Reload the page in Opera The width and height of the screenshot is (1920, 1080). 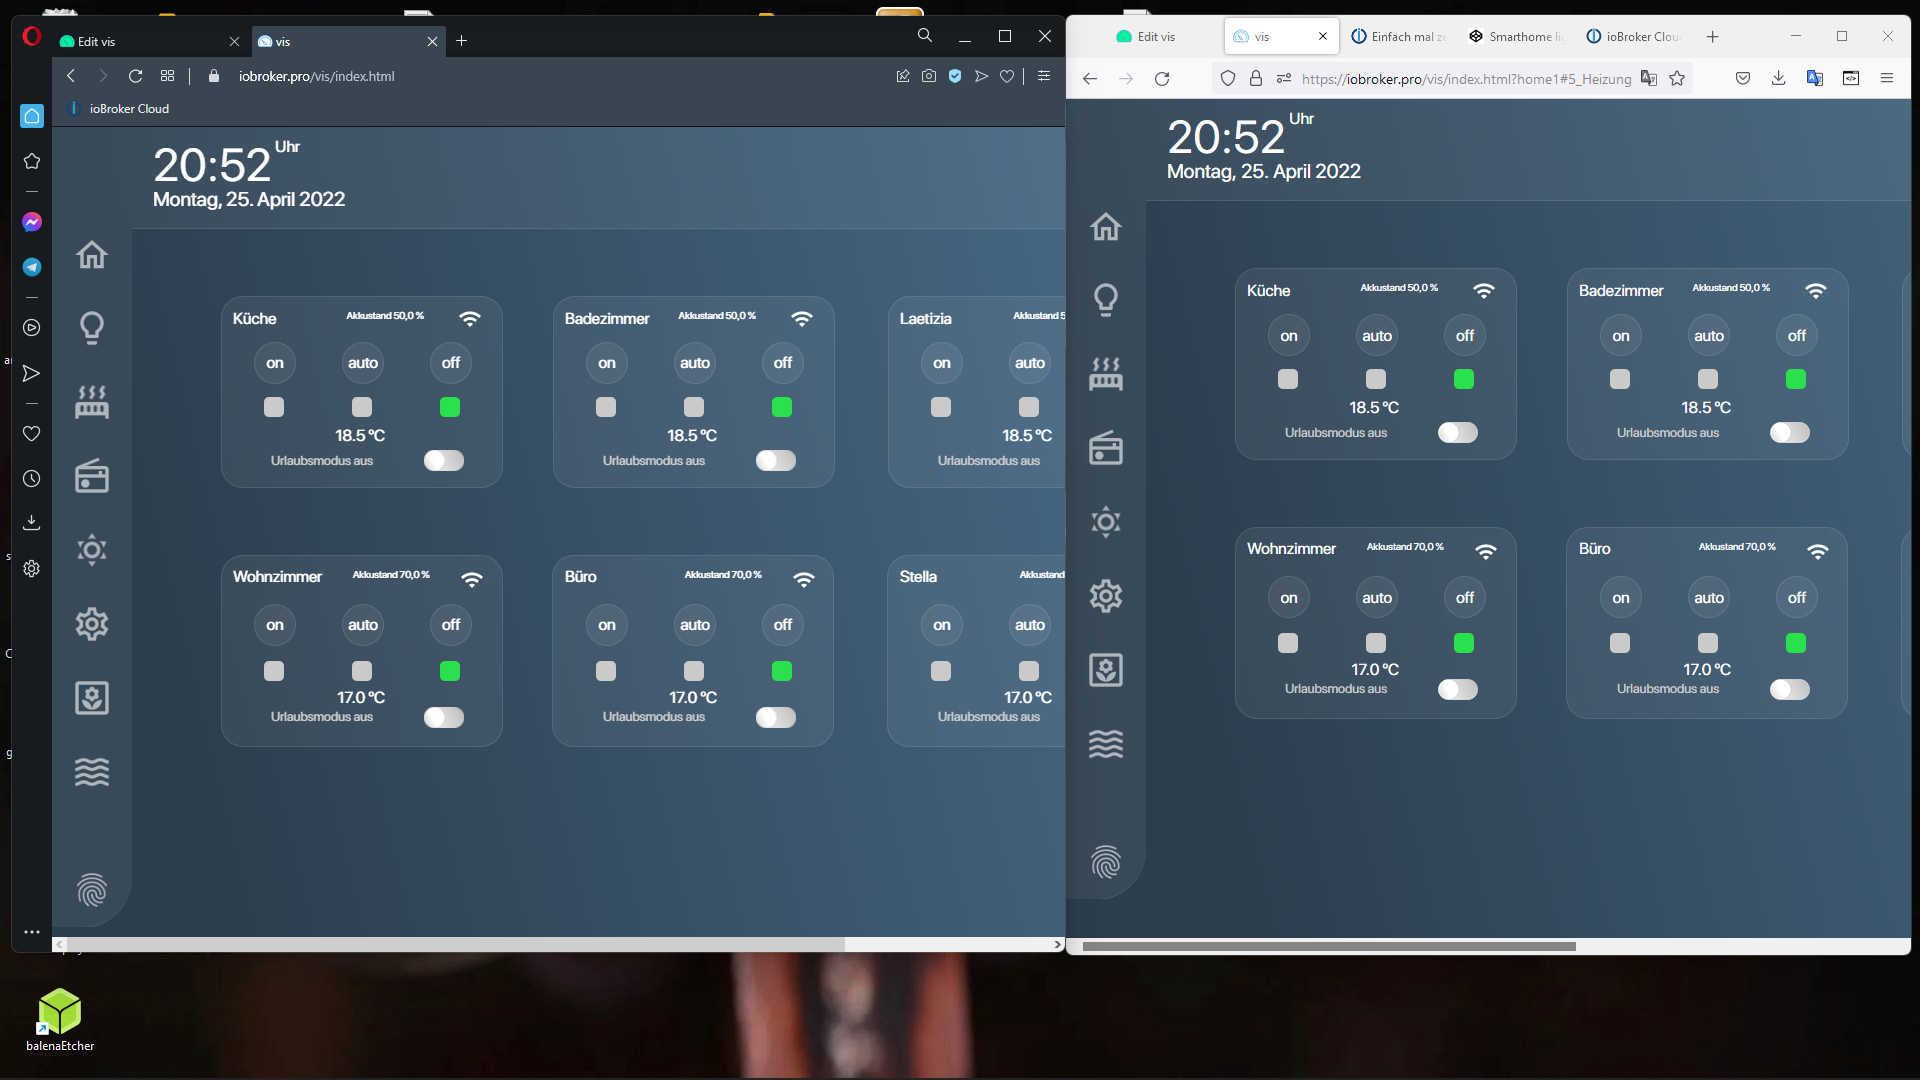point(135,76)
